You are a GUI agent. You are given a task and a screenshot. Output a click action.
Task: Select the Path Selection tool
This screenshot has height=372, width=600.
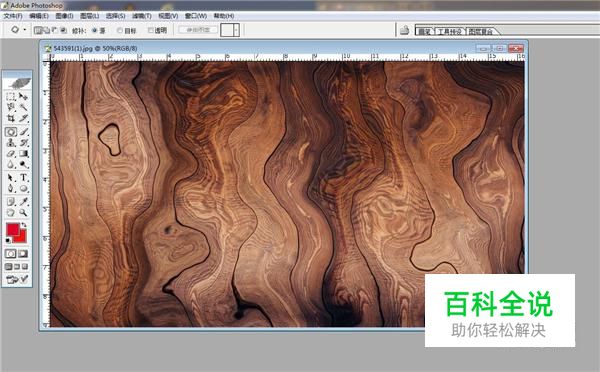(x=11, y=178)
